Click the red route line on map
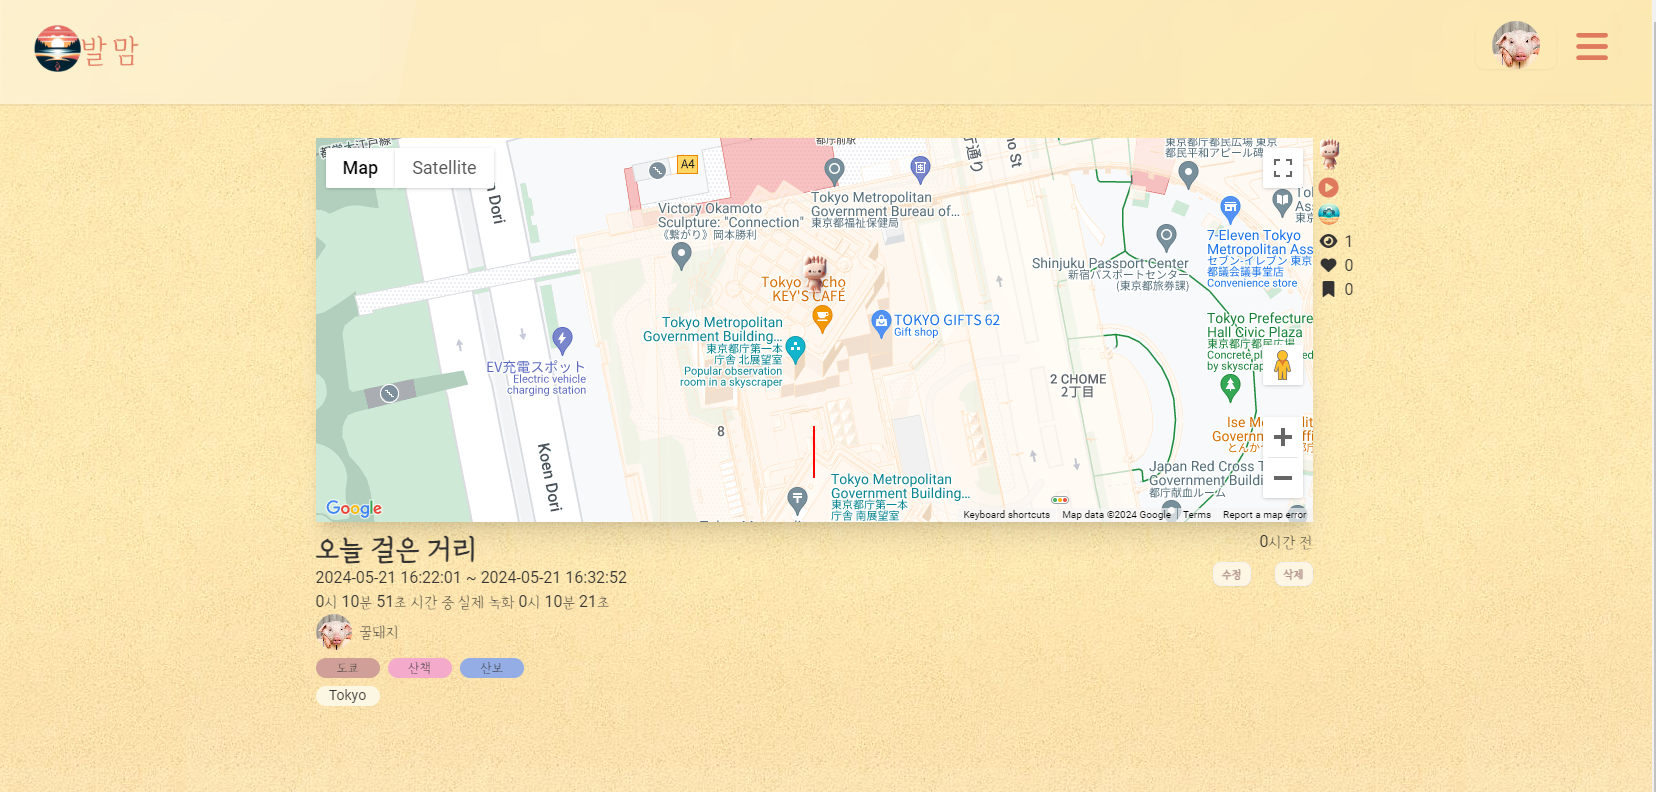This screenshot has height=792, width=1656. (814, 452)
